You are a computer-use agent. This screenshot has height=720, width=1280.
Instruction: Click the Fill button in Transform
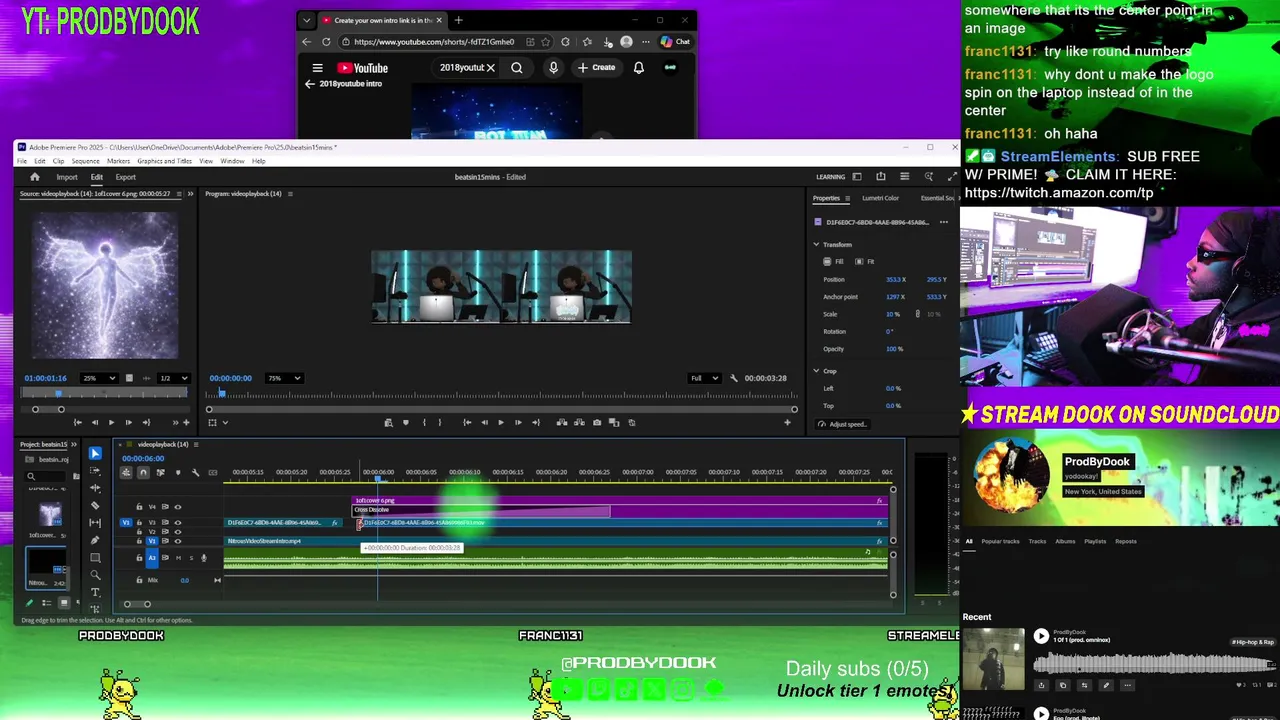(835, 262)
